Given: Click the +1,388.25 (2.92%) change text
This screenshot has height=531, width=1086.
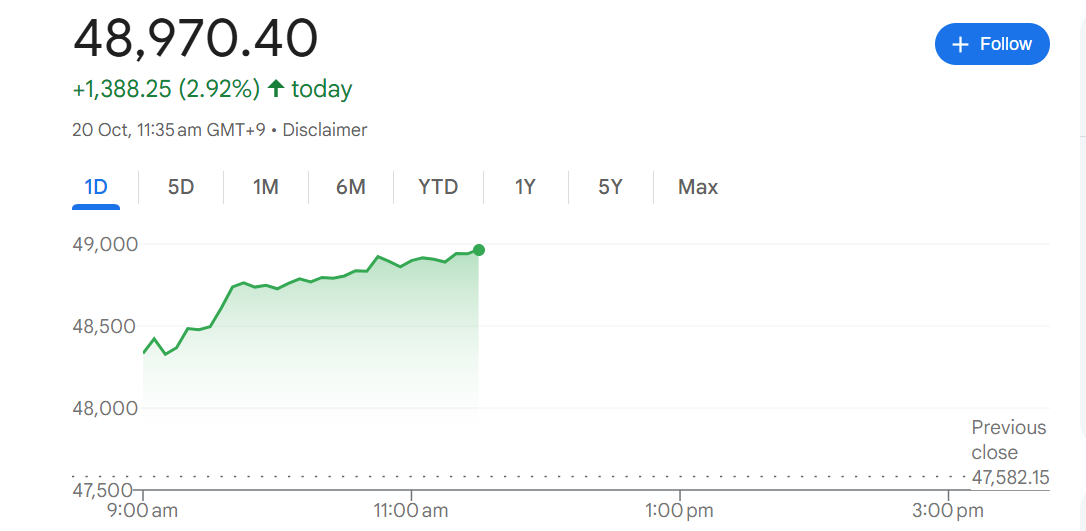Looking at the screenshot, I should coord(166,89).
